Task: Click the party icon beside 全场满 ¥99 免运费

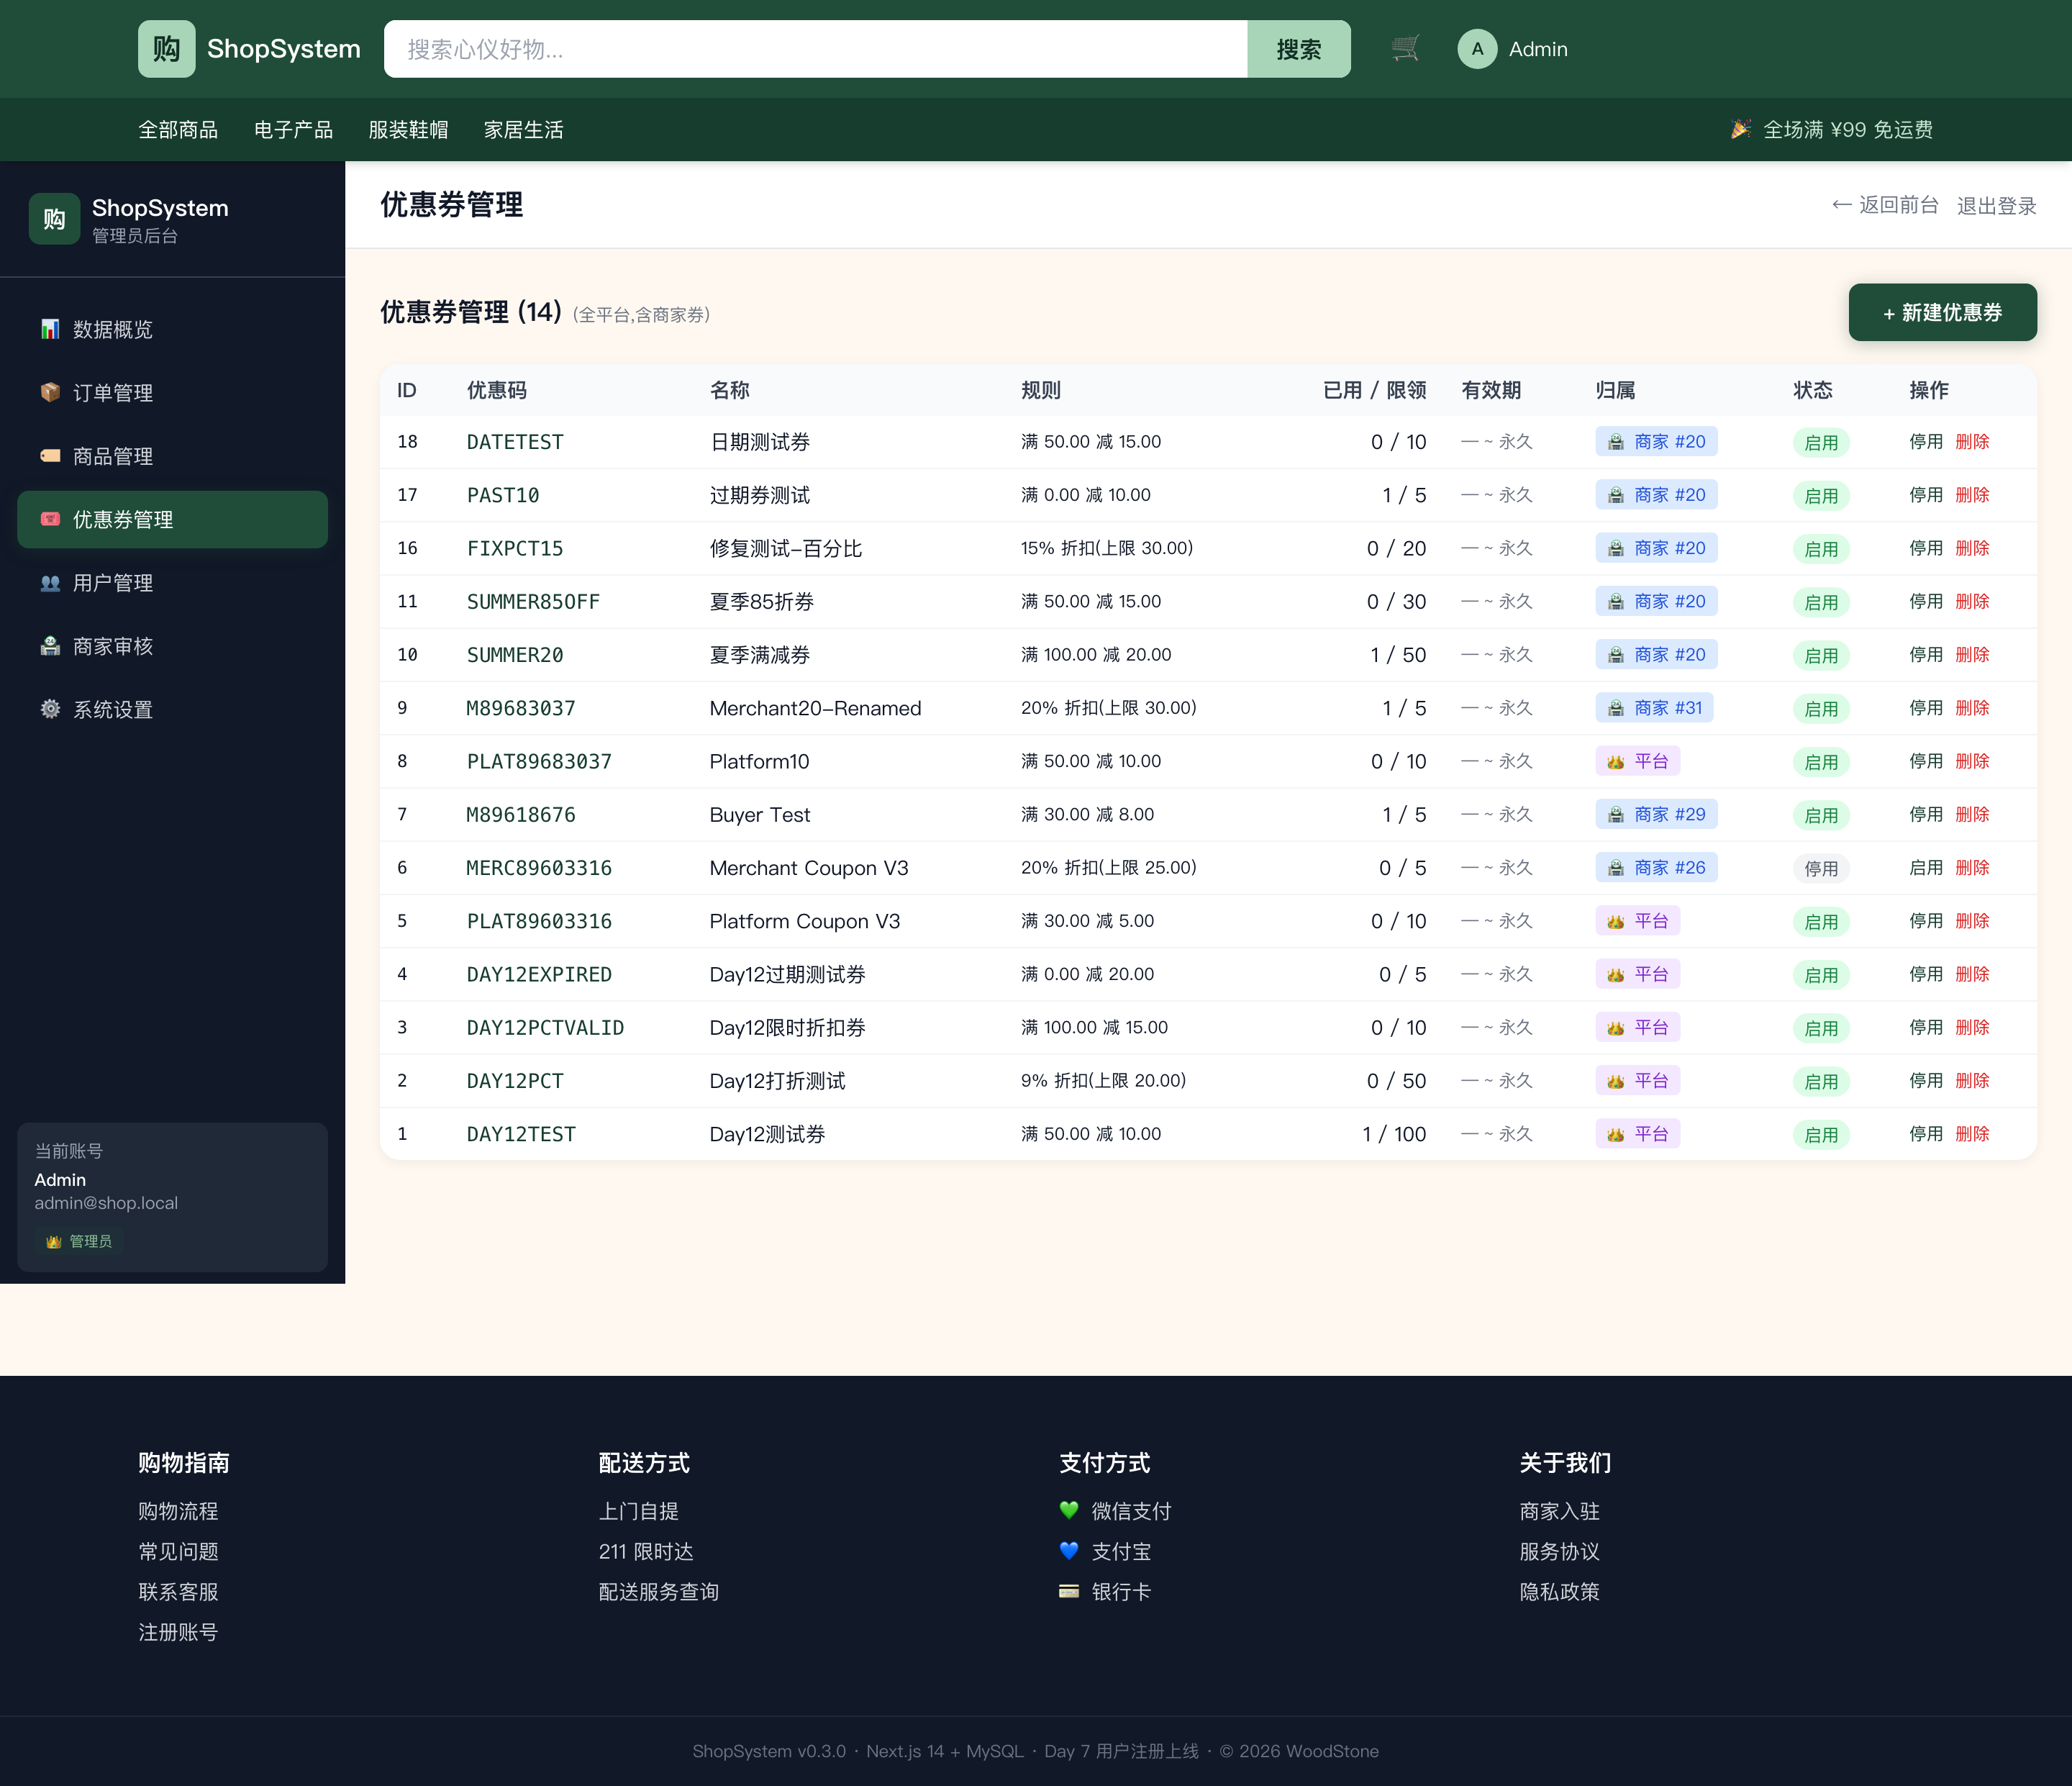Action: coord(1741,129)
